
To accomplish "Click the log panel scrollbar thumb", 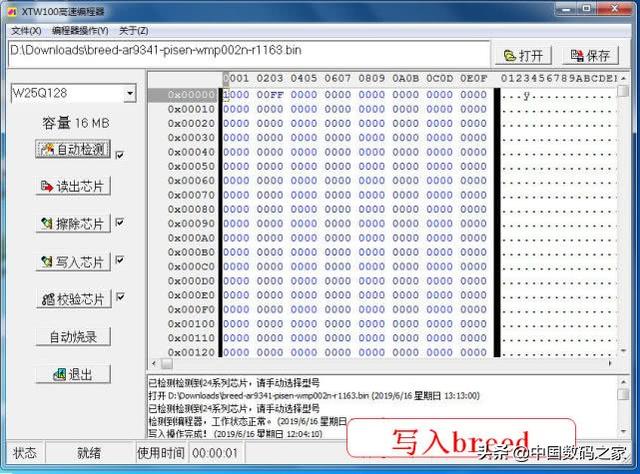I will click(x=623, y=394).
